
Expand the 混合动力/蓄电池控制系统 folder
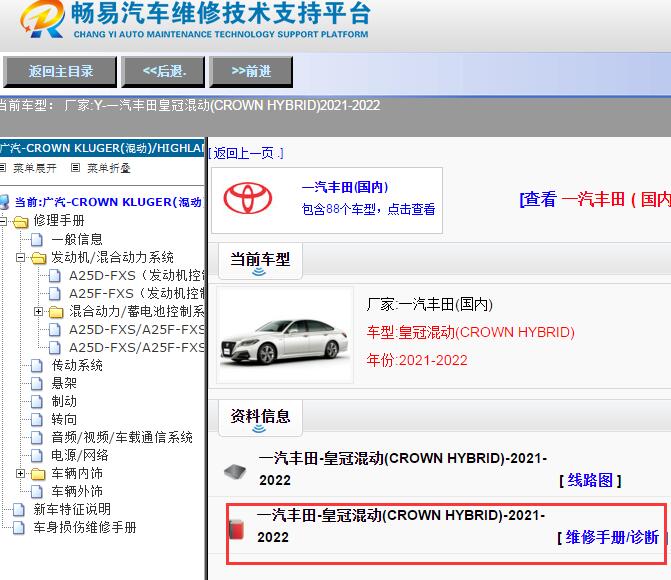pyautogui.click(x=39, y=312)
